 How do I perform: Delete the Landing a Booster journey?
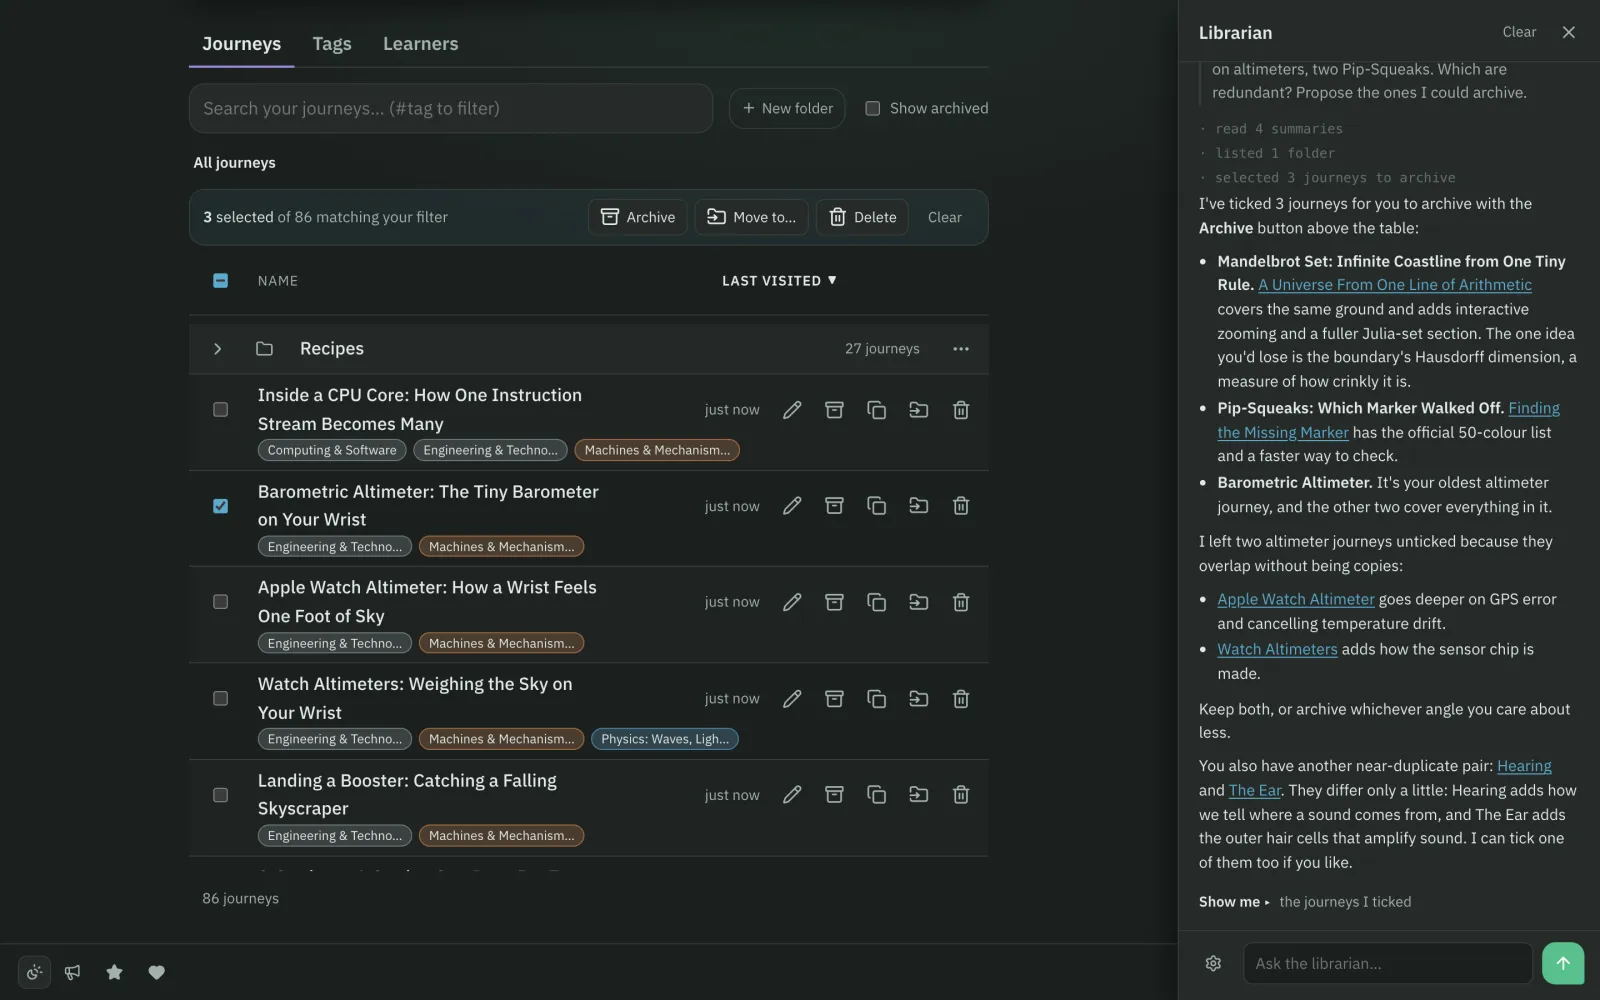coord(961,795)
